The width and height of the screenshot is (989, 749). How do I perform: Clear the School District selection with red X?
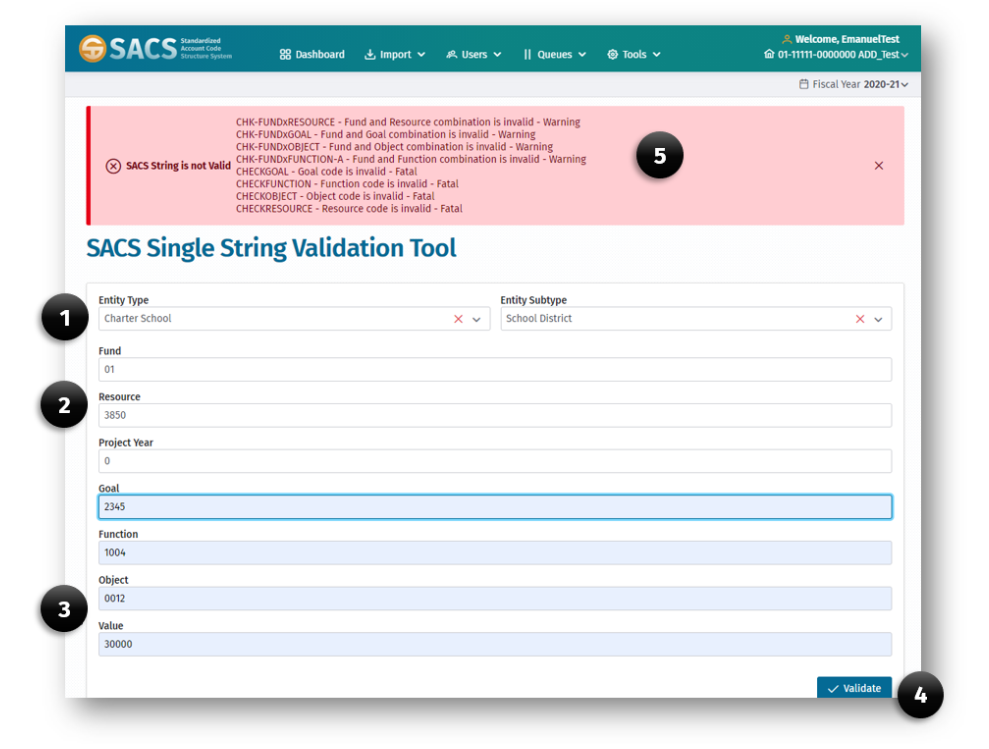[860, 318]
